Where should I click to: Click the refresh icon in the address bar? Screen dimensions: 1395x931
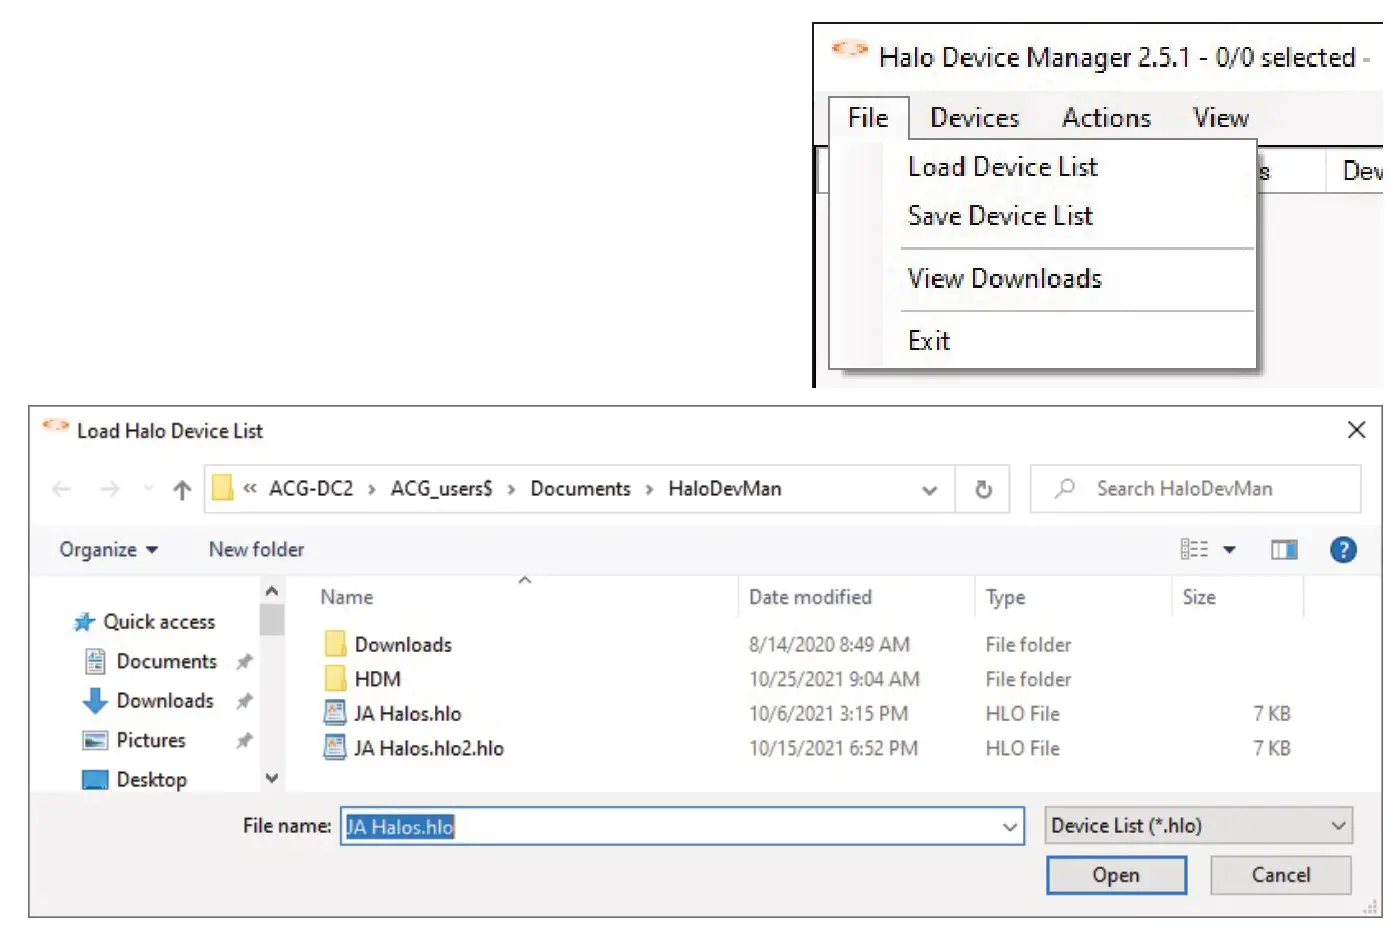pos(983,489)
